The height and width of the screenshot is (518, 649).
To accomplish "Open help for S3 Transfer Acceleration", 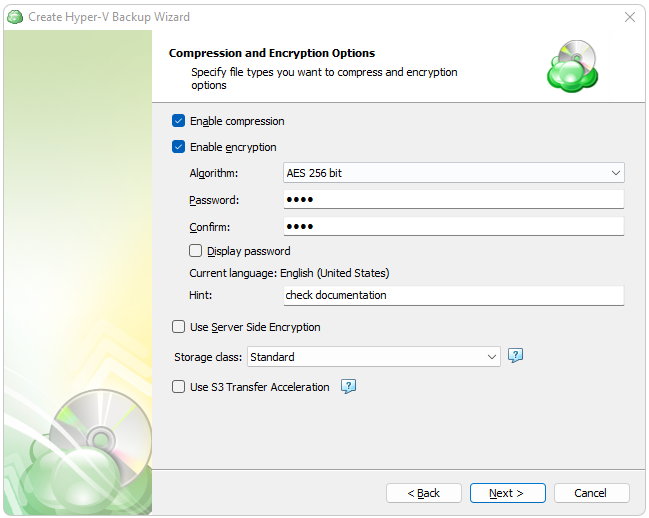I will [349, 387].
